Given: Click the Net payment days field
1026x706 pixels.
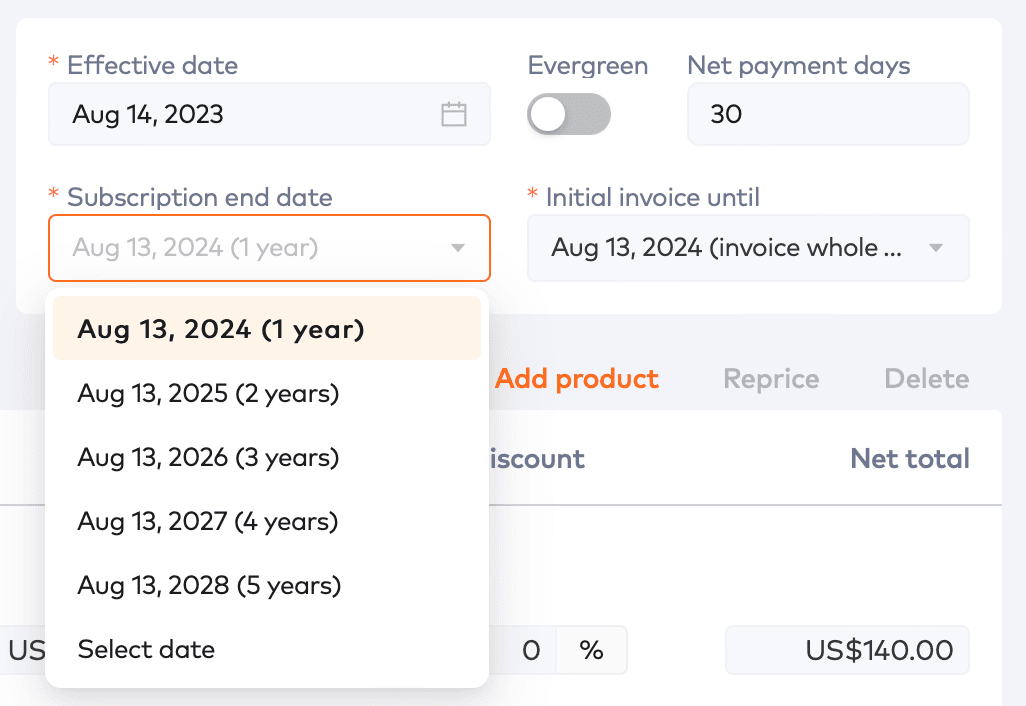Looking at the screenshot, I should (x=828, y=114).
